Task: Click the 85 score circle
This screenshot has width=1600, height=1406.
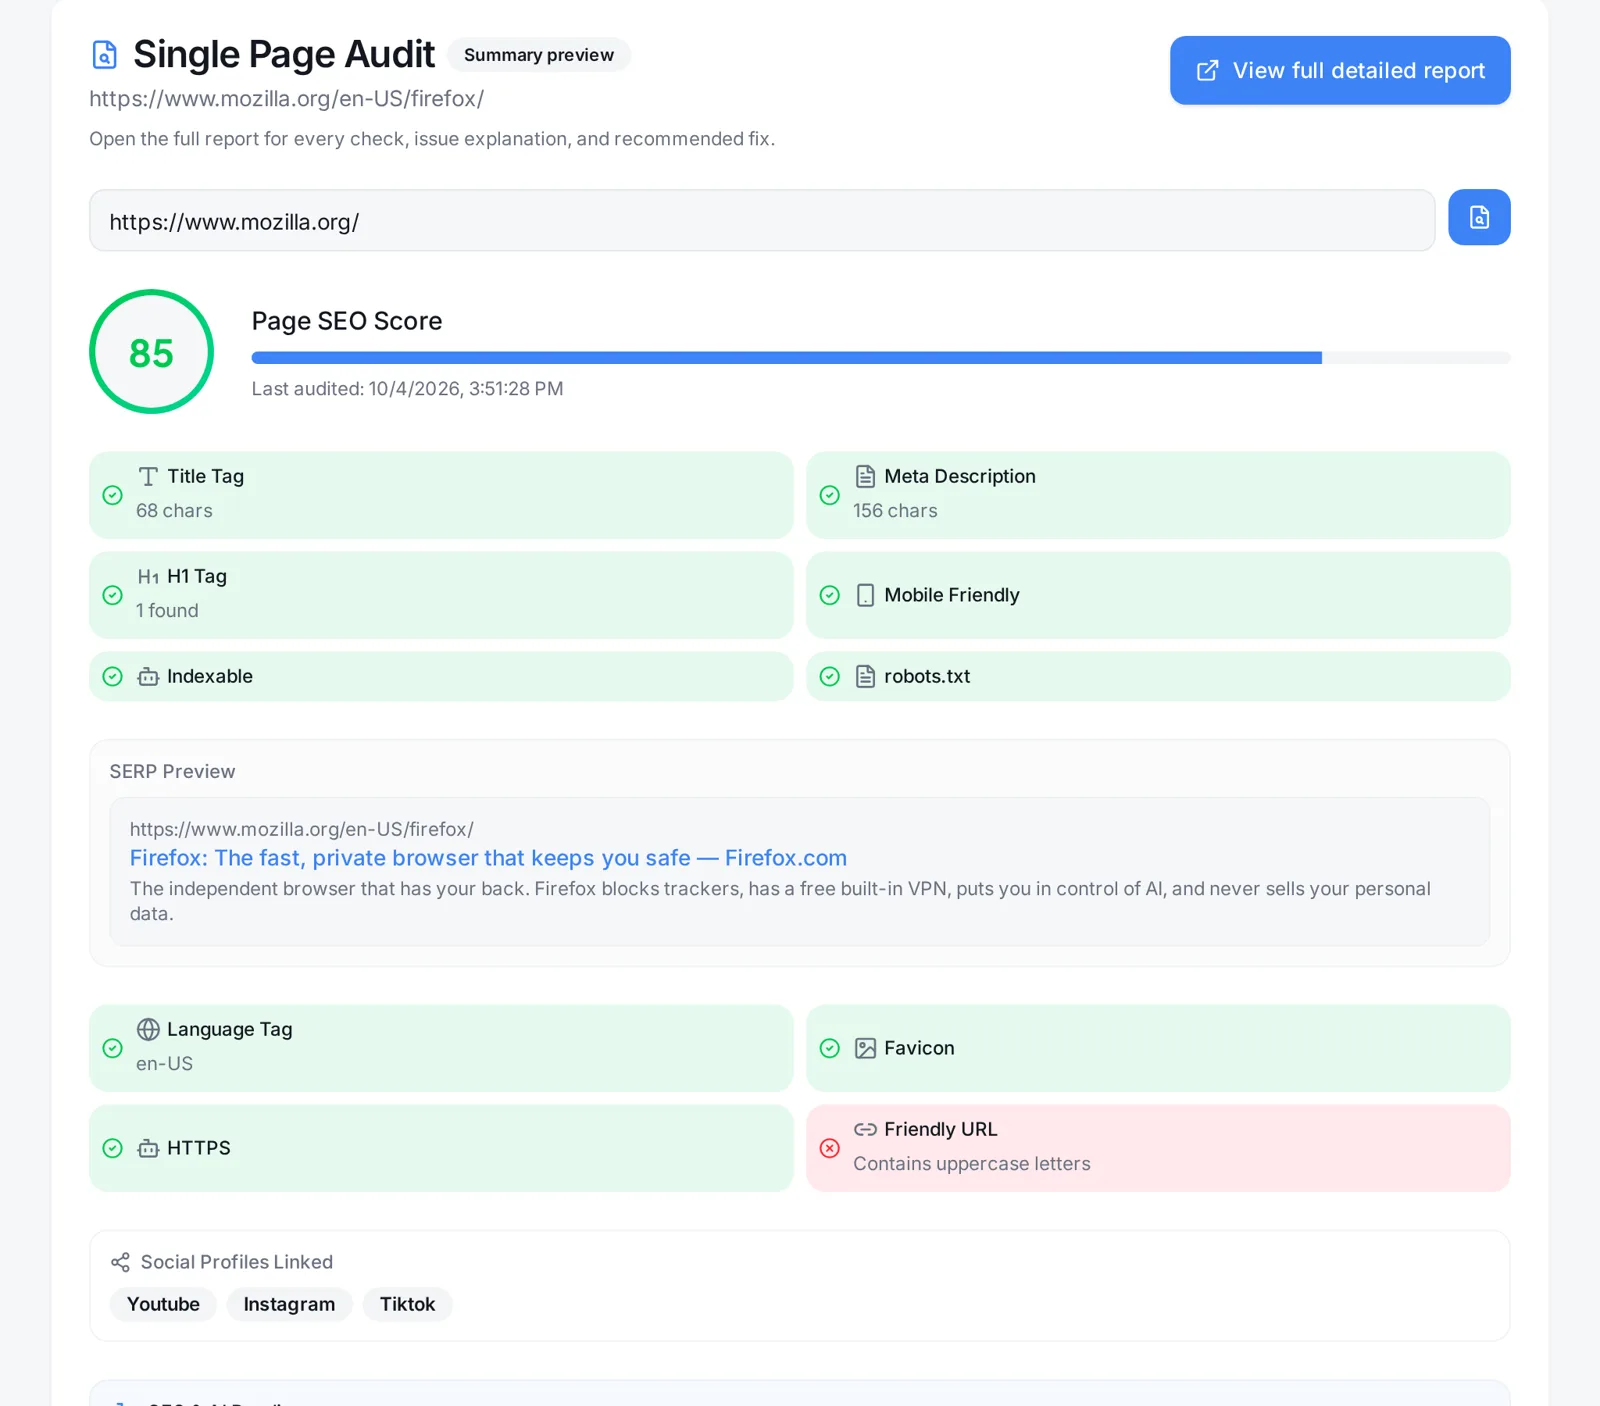Action: tap(151, 352)
